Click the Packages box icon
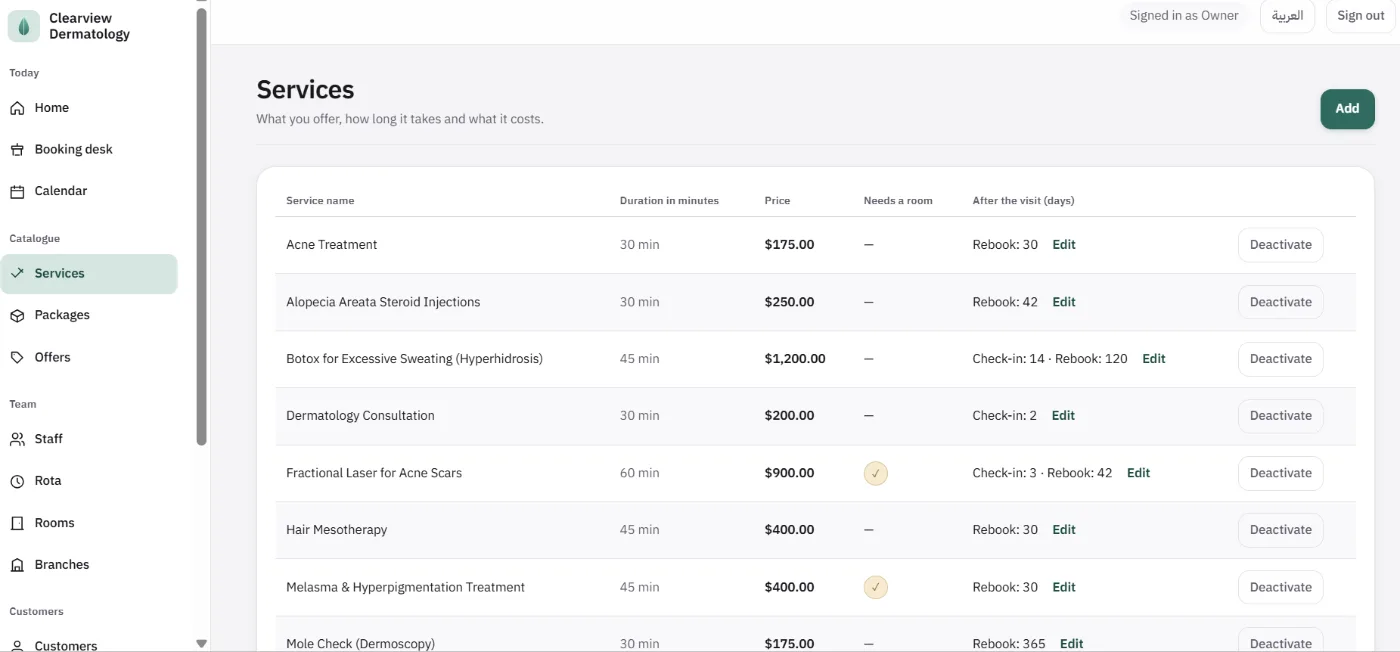This screenshot has height=652, width=1400. [17, 315]
